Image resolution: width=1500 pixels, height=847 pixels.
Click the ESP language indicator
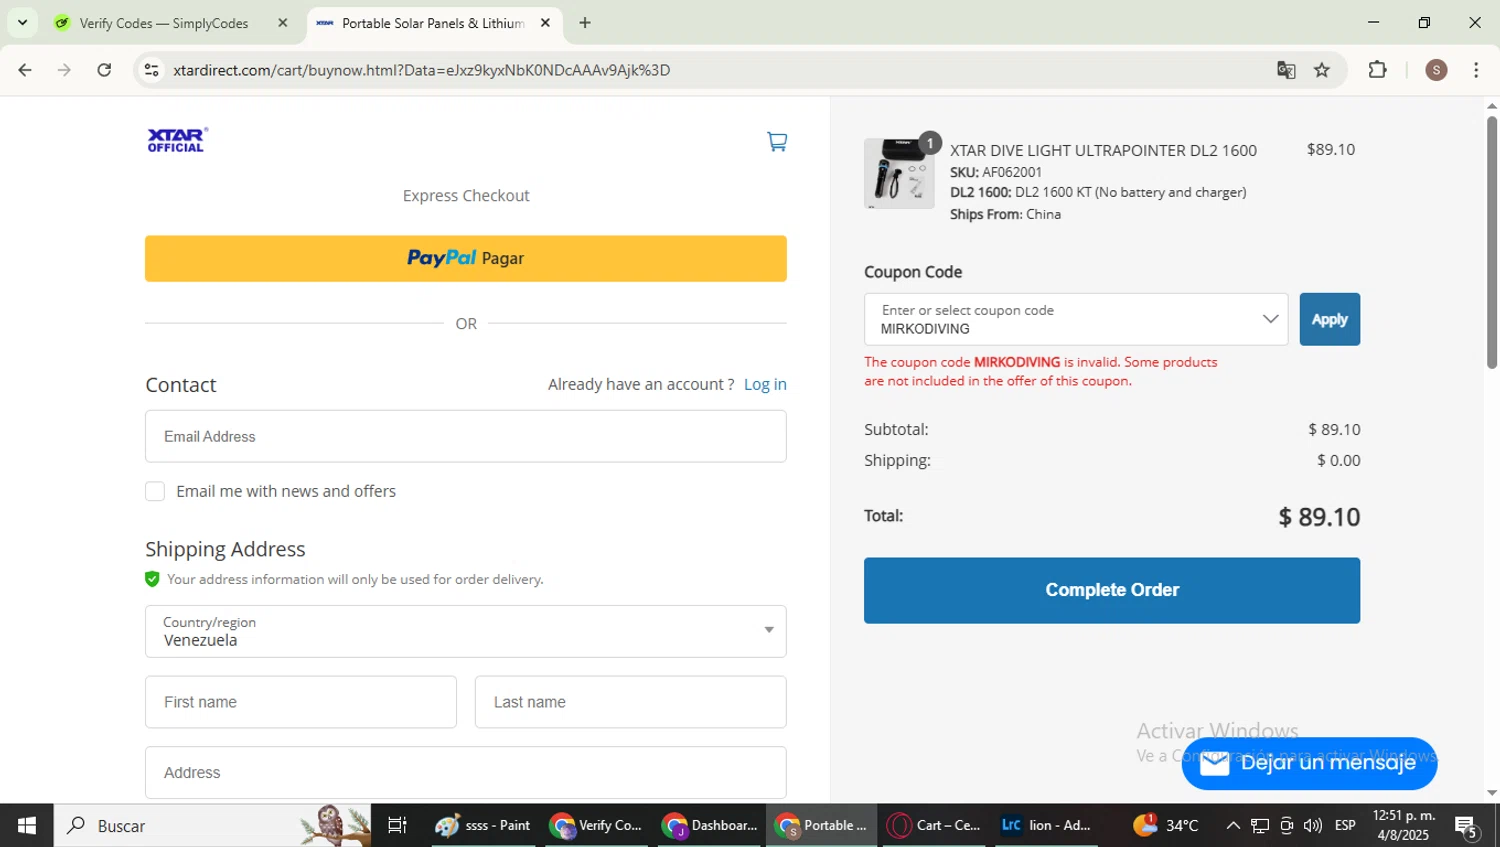point(1345,825)
